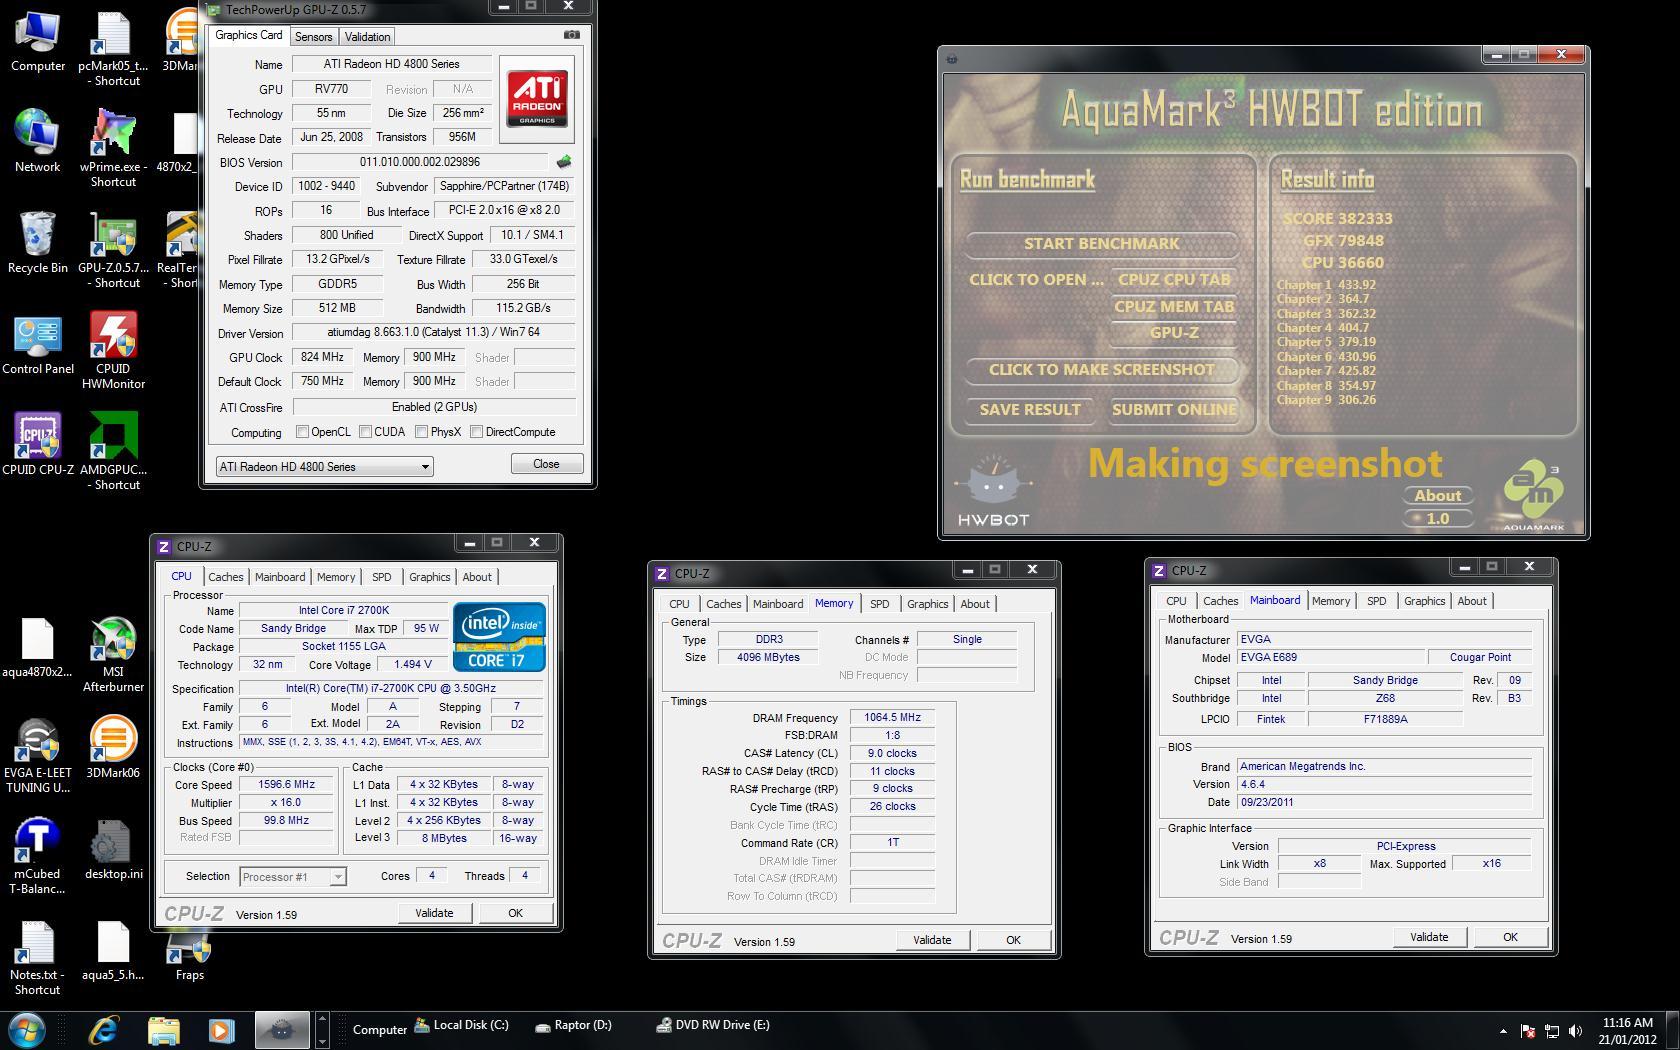Open Caches tab in left CPU-Z window
Screen dimensions: 1680x1050
coord(225,577)
